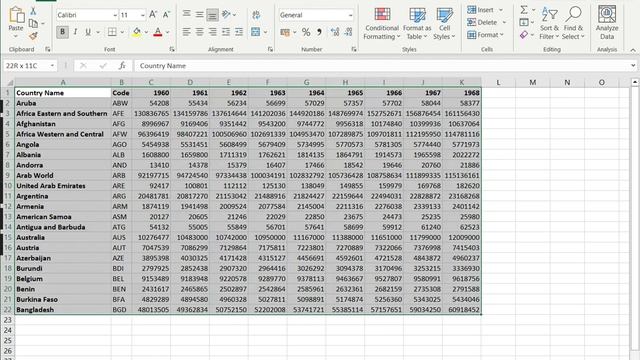Click Increase Decimal icon

click(335, 32)
